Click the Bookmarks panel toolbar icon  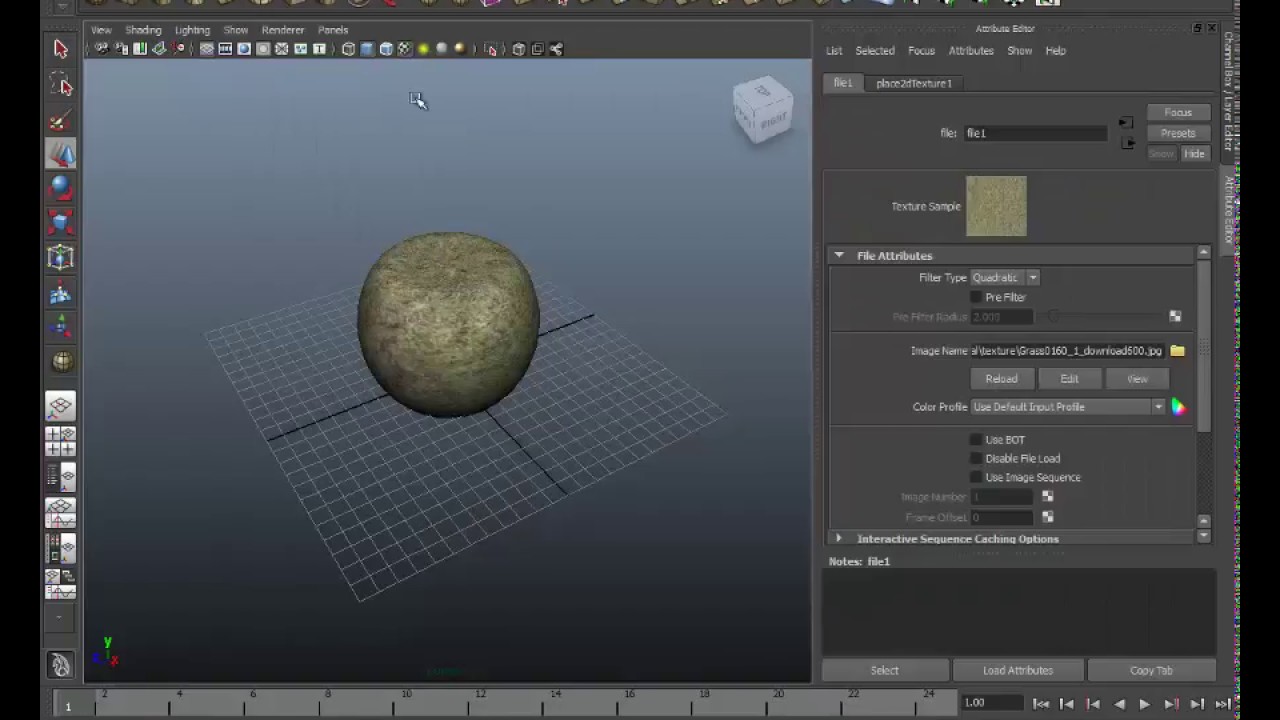pos(140,49)
